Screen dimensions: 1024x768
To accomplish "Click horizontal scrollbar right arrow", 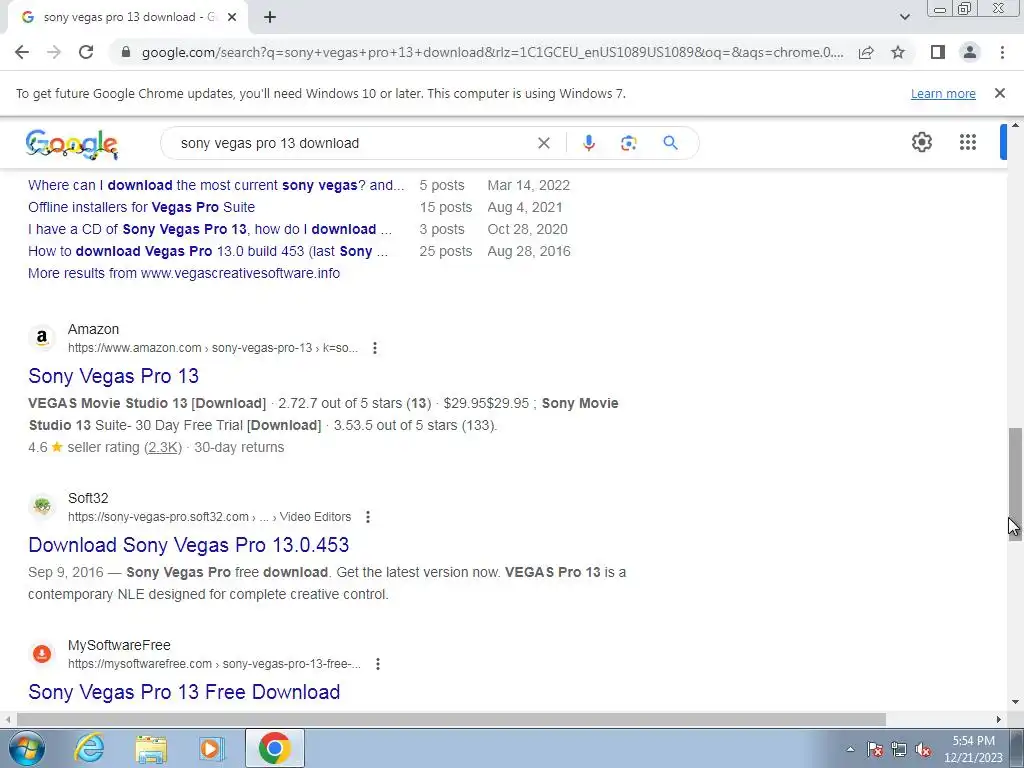I will (x=999, y=720).
